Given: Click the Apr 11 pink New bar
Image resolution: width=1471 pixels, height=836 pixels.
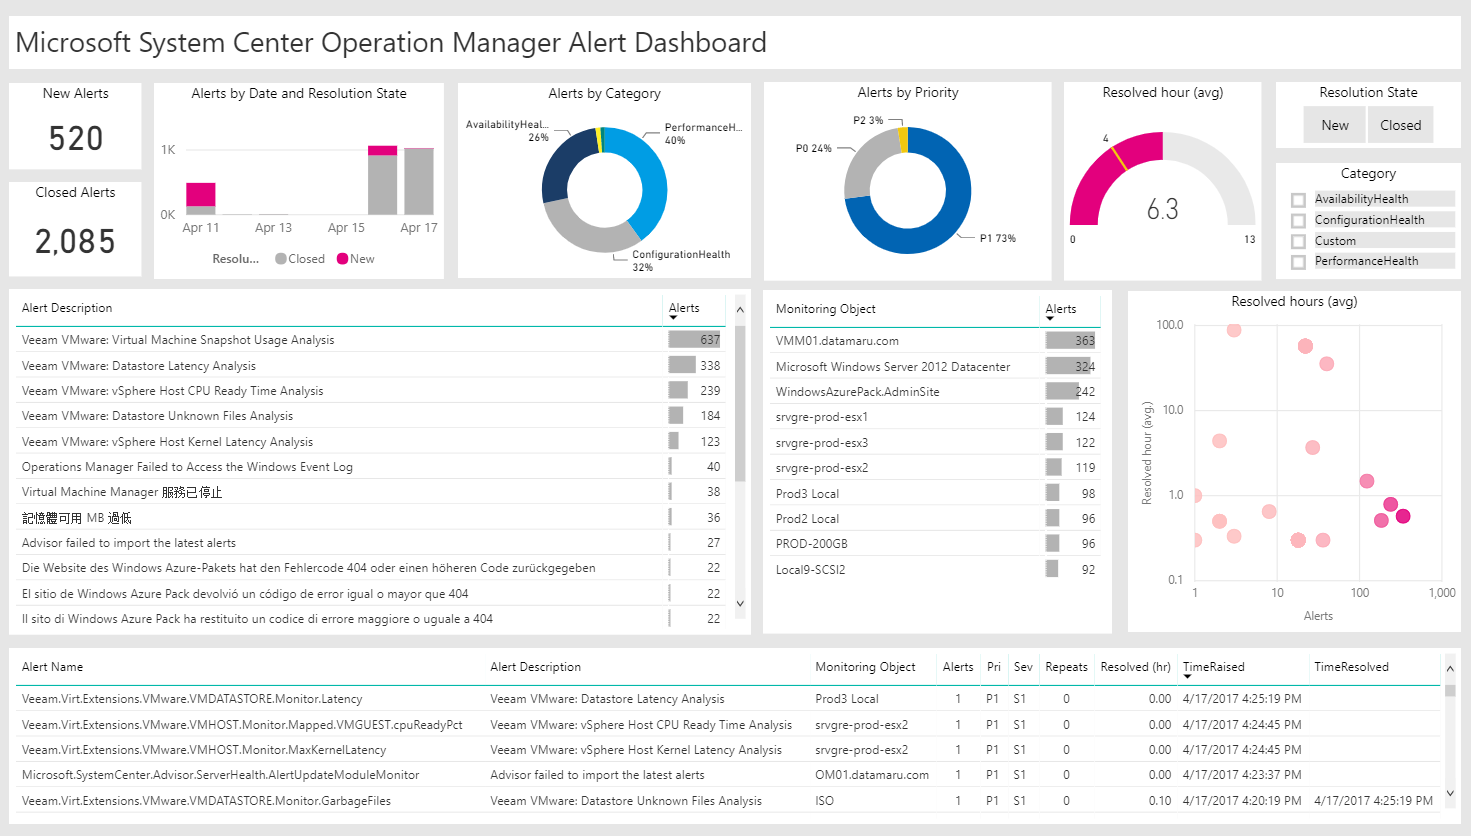Looking at the screenshot, I should pos(201,194).
